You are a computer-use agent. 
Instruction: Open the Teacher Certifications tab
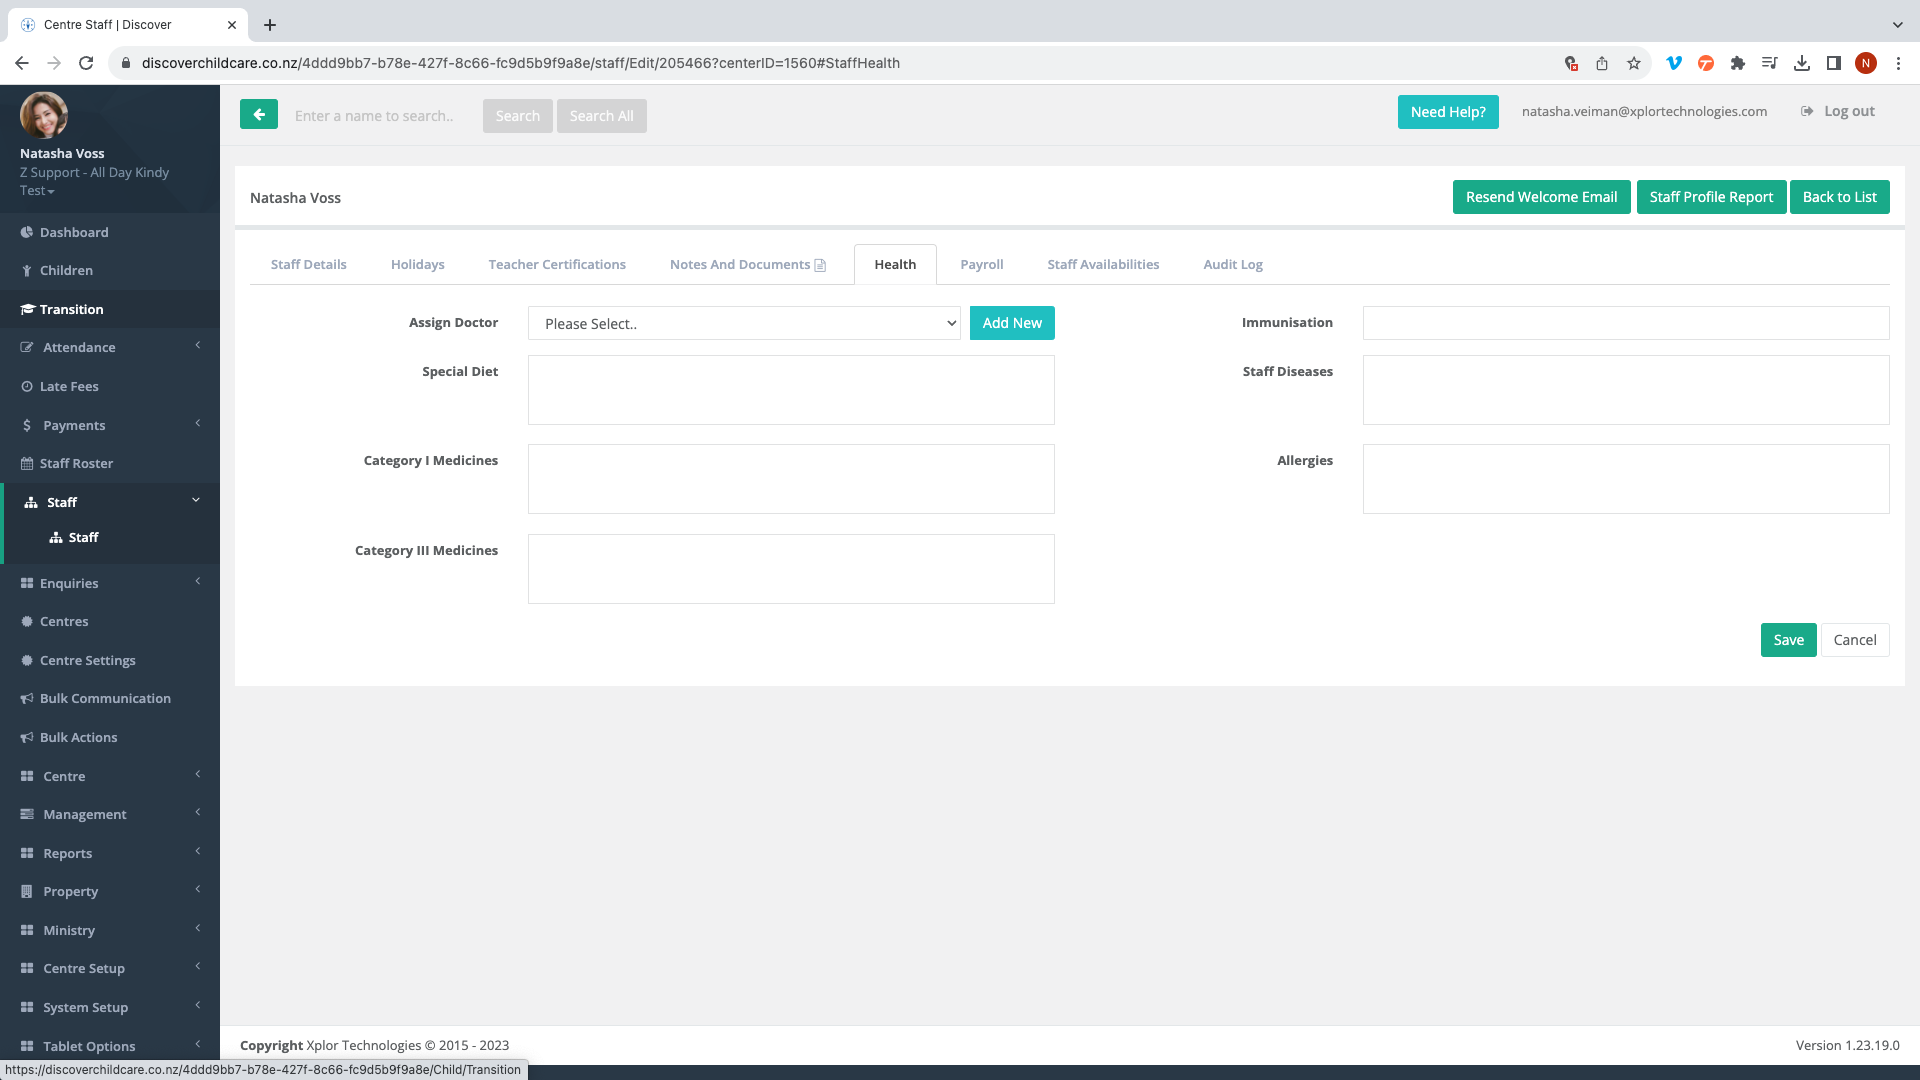[557, 264]
